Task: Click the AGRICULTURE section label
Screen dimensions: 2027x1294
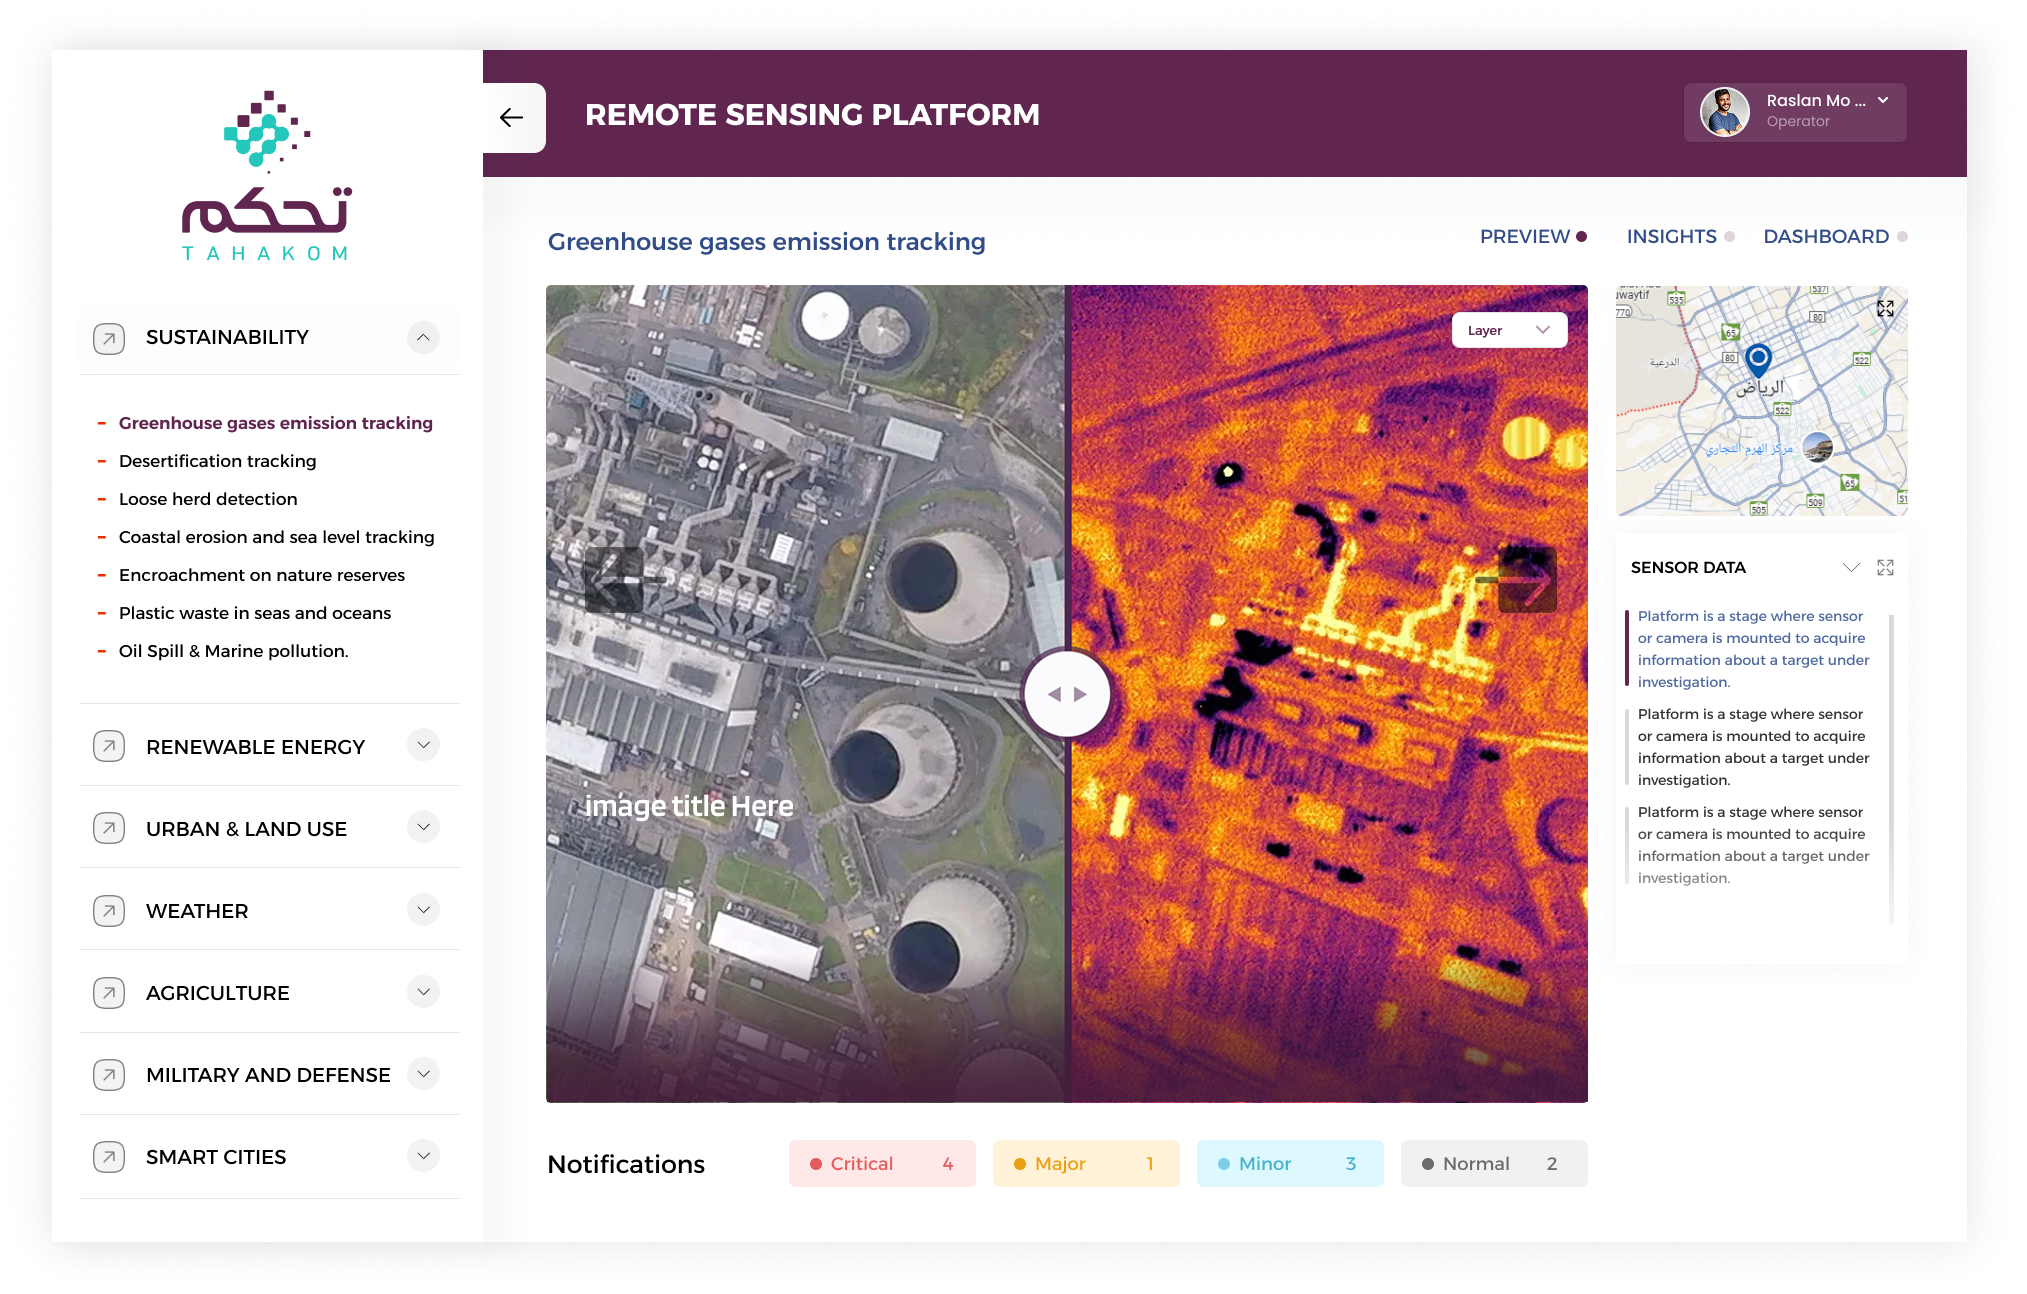Action: click(x=218, y=993)
